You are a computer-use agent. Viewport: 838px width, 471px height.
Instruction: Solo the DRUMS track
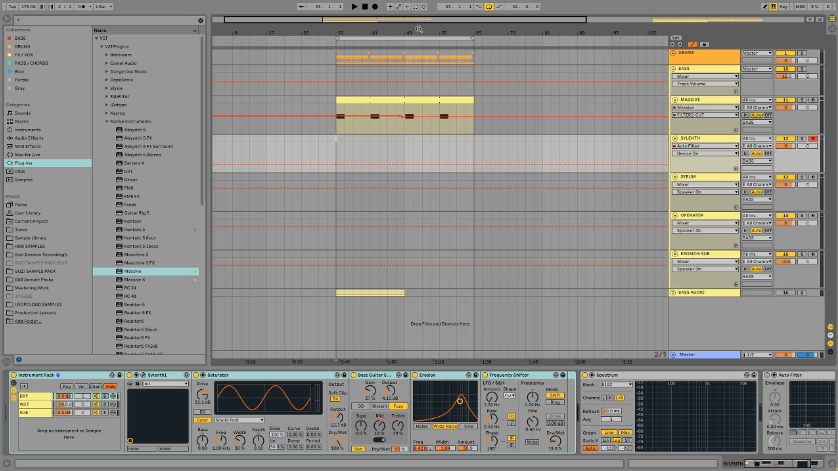point(802,53)
